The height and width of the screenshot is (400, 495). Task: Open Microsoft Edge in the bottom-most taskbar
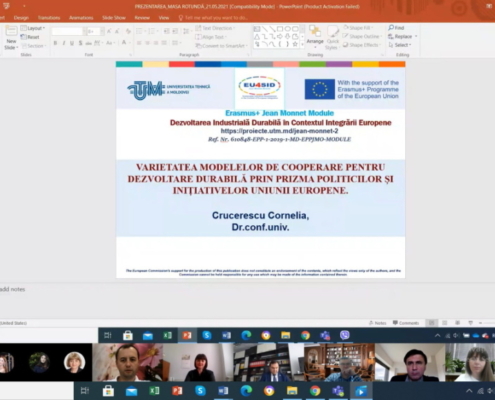click(x=246, y=391)
